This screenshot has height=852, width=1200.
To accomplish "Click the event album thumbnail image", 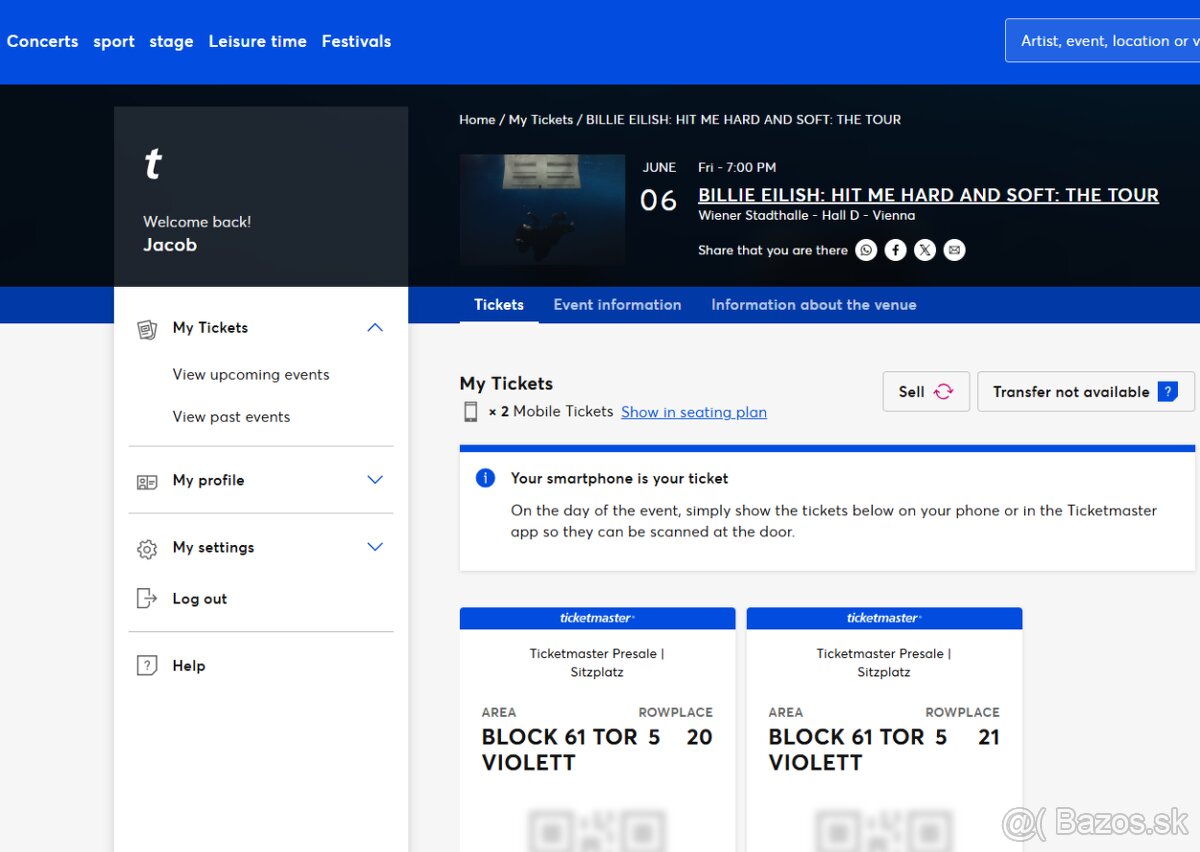I will click(x=542, y=209).
